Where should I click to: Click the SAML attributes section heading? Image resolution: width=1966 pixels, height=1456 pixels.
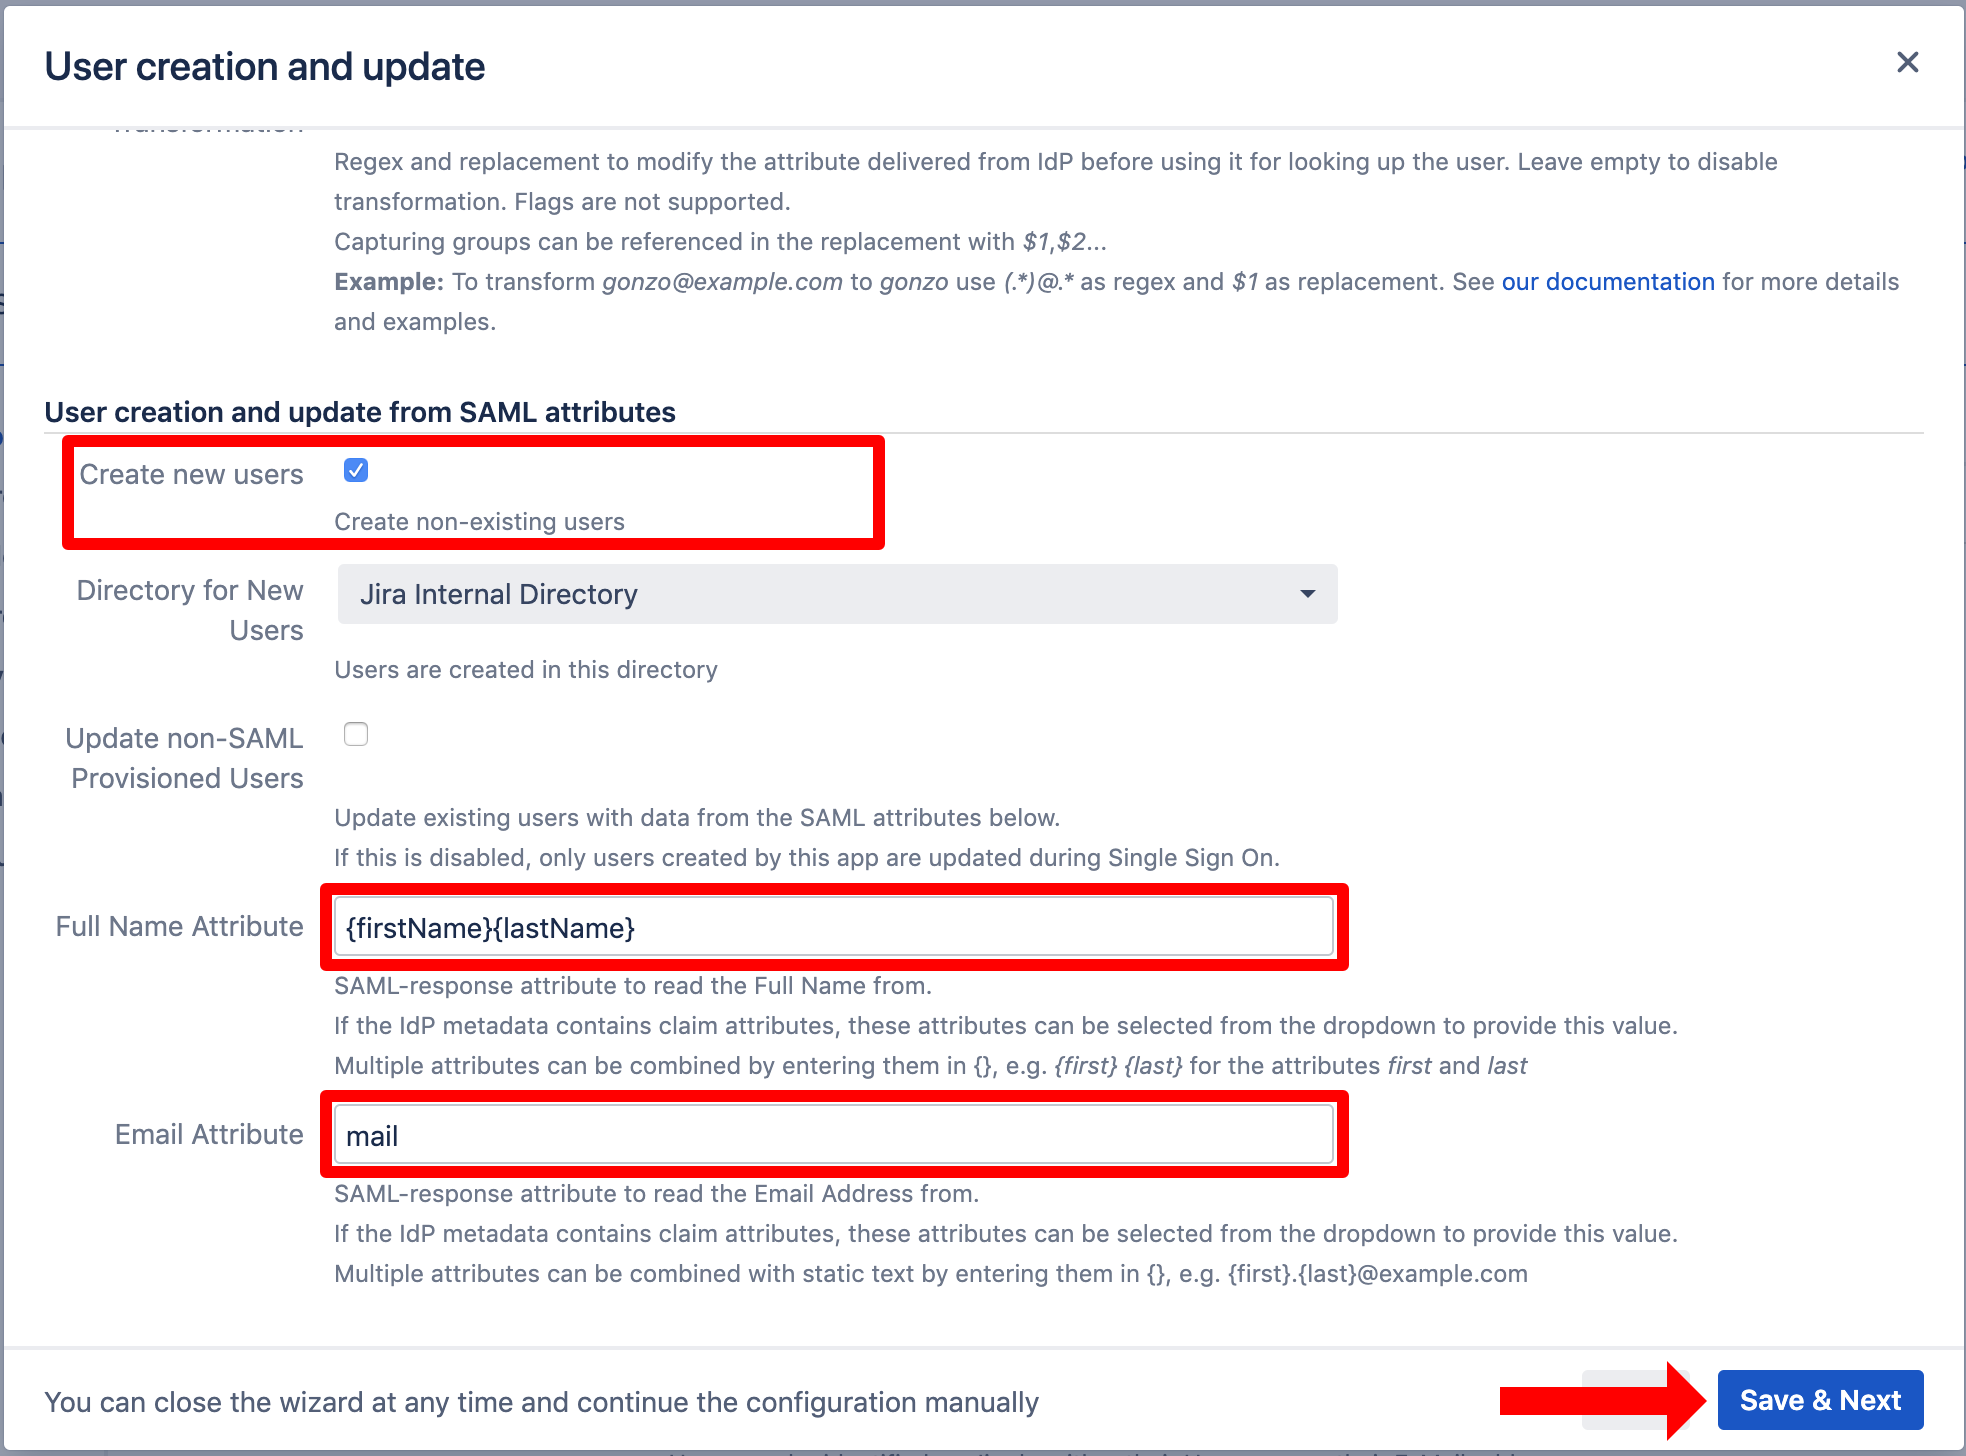[x=360, y=412]
